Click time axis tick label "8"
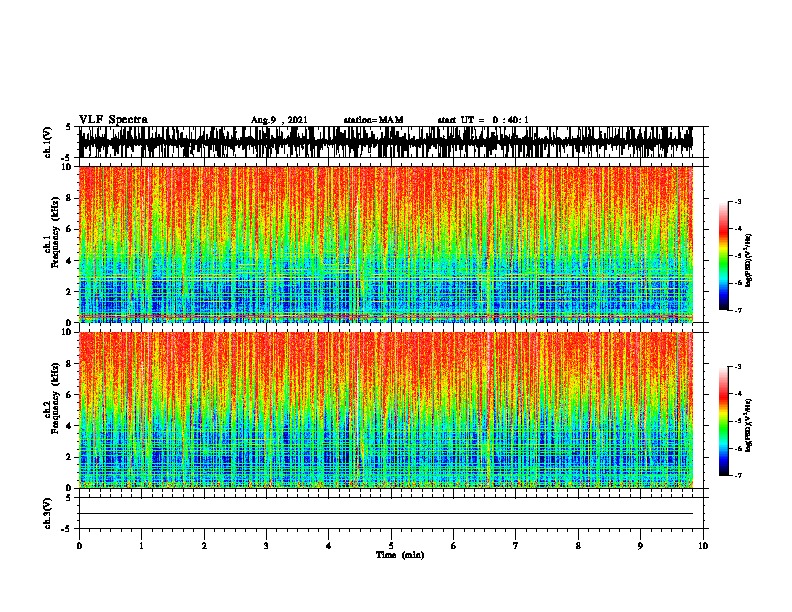This screenshot has width=792, height=612. tap(578, 546)
